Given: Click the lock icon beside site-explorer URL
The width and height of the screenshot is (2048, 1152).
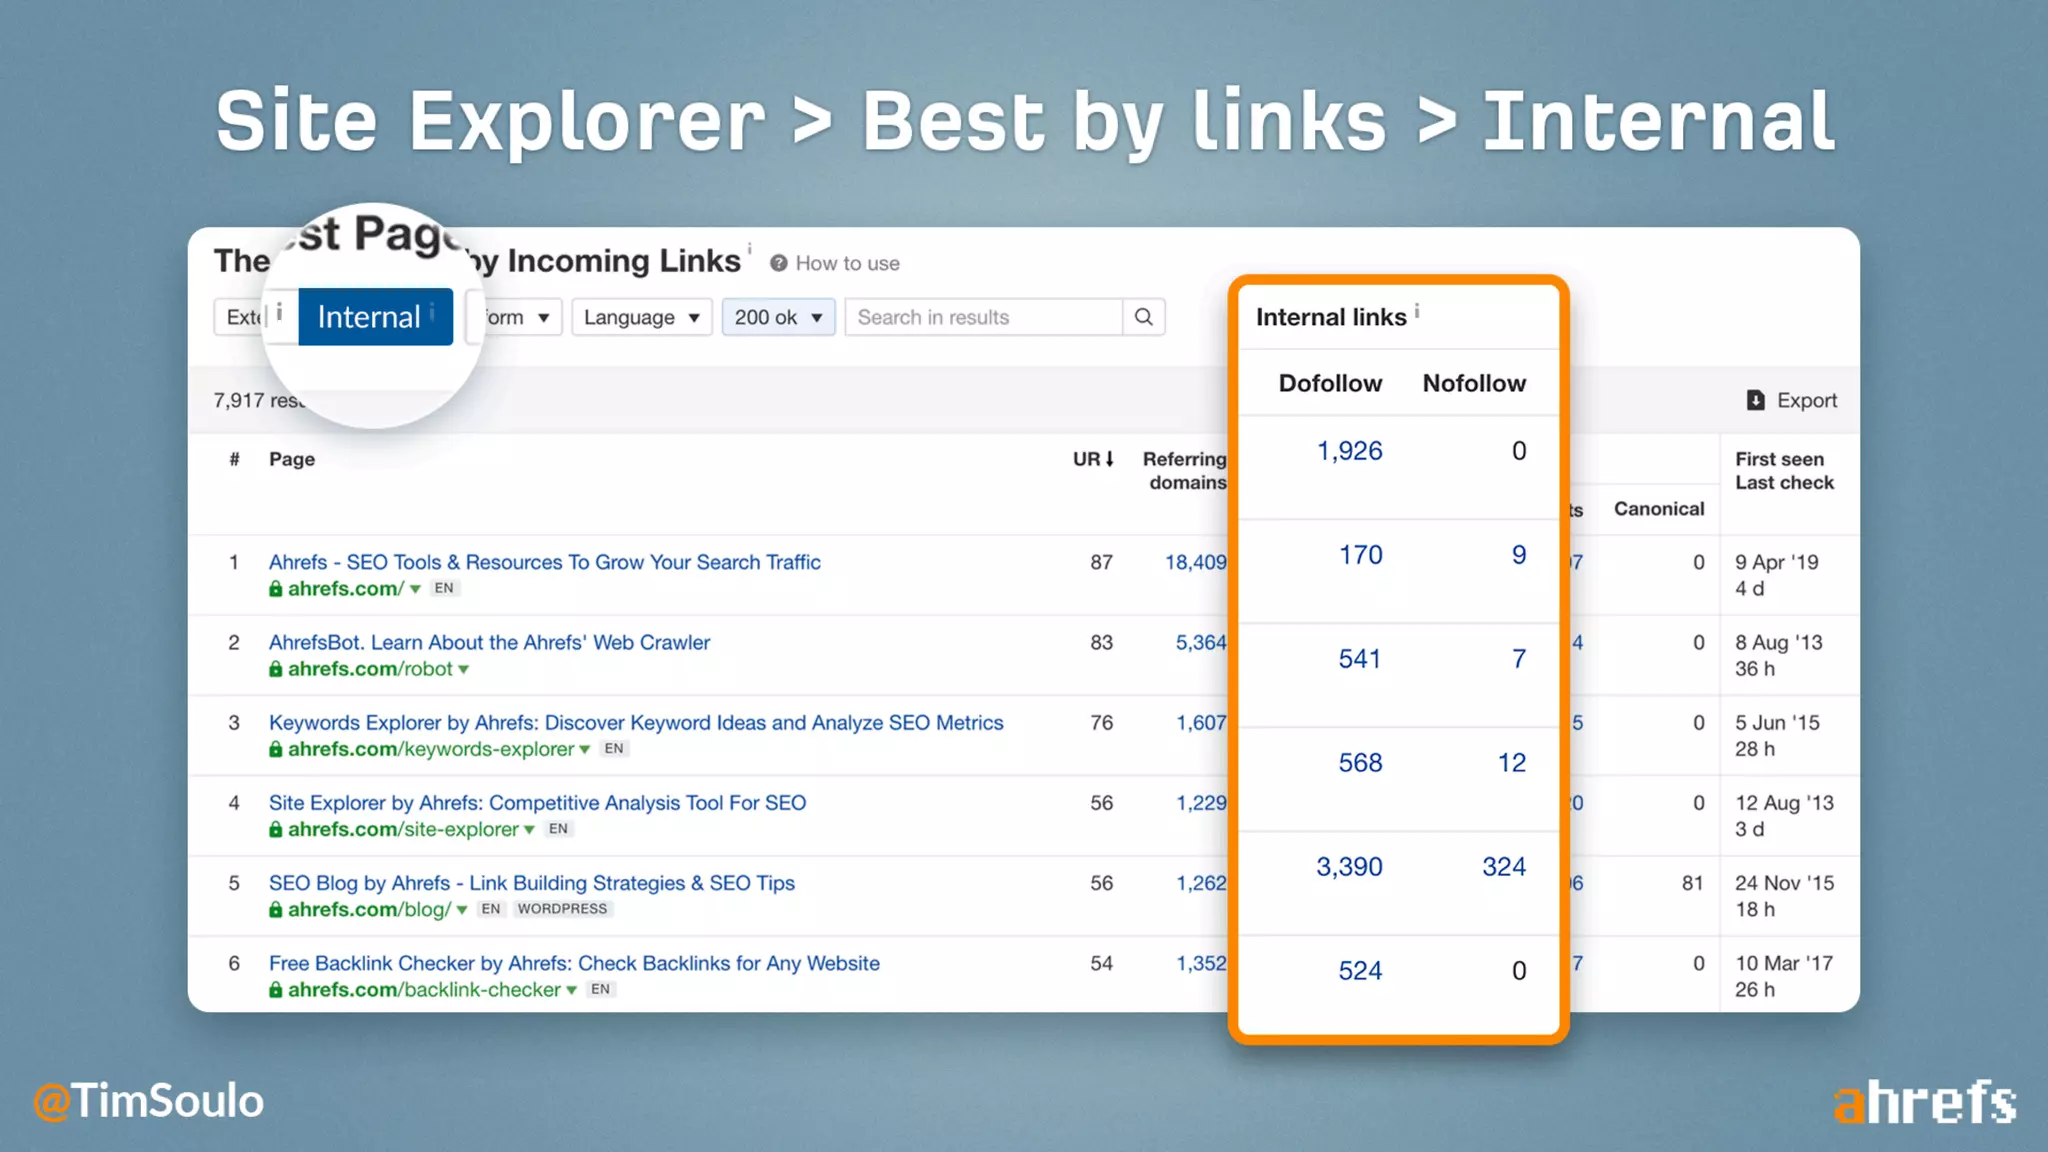Looking at the screenshot, I should [275, 829].
